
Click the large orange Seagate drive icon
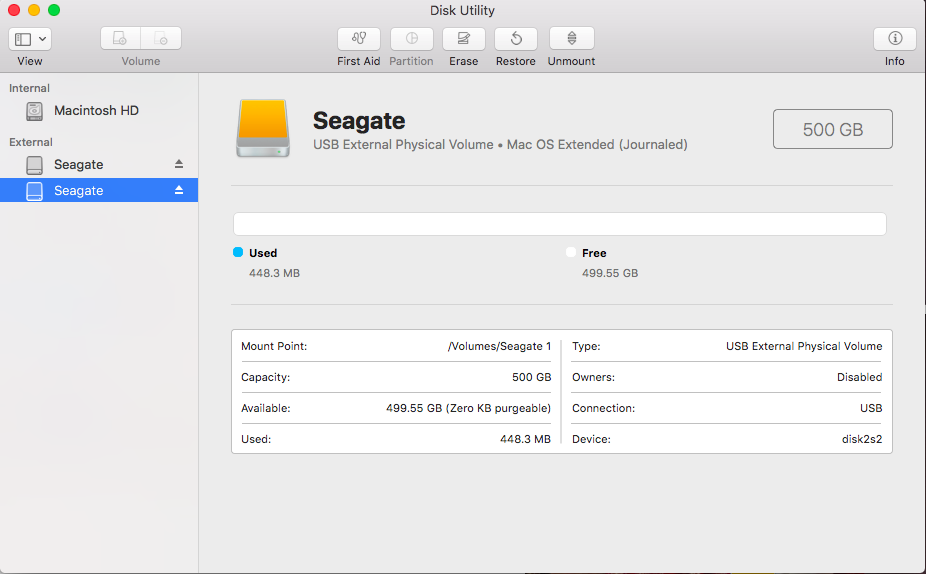[x=263, y=128]
